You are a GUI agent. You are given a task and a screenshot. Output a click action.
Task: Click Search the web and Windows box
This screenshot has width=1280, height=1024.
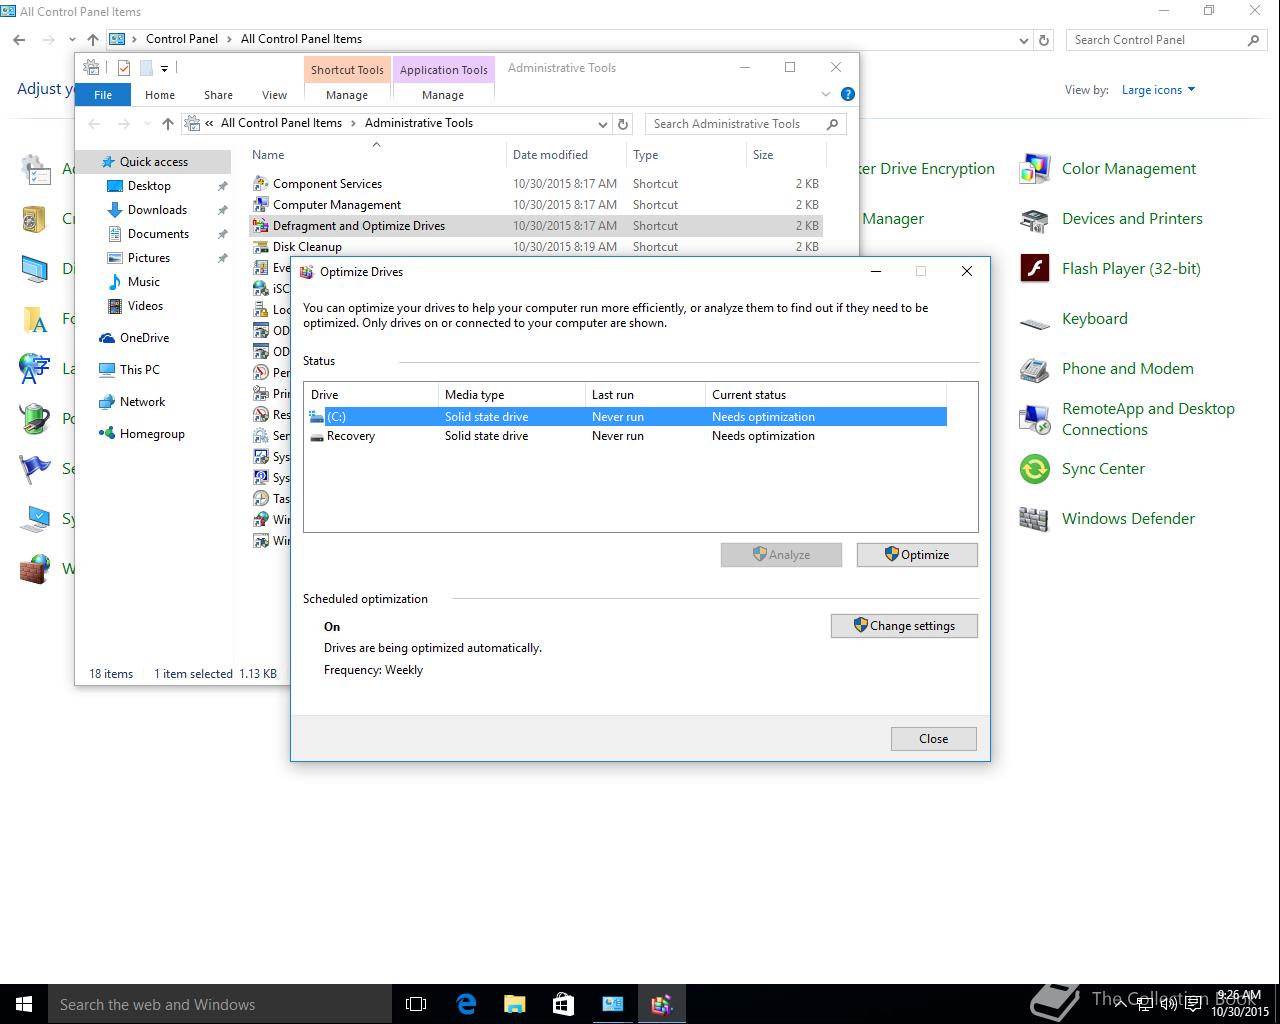click(x=220, y=1004)
